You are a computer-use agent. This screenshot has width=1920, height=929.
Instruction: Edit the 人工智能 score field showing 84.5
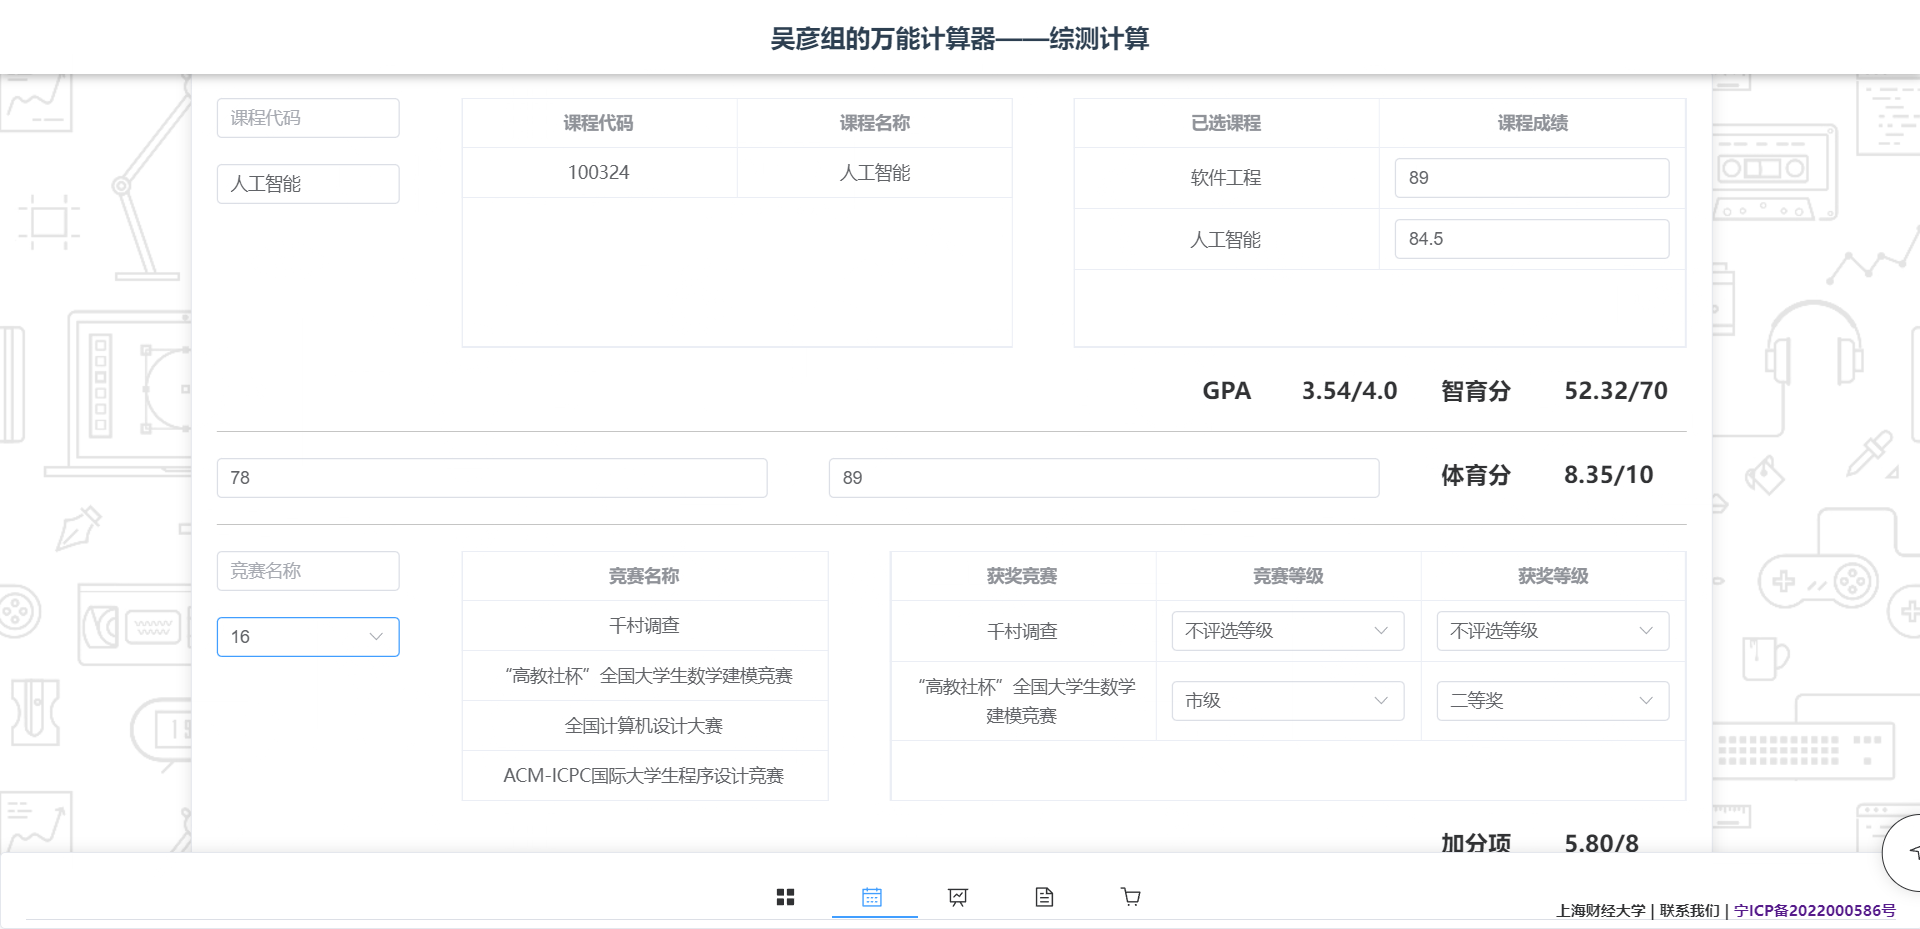pos(1532,239)
